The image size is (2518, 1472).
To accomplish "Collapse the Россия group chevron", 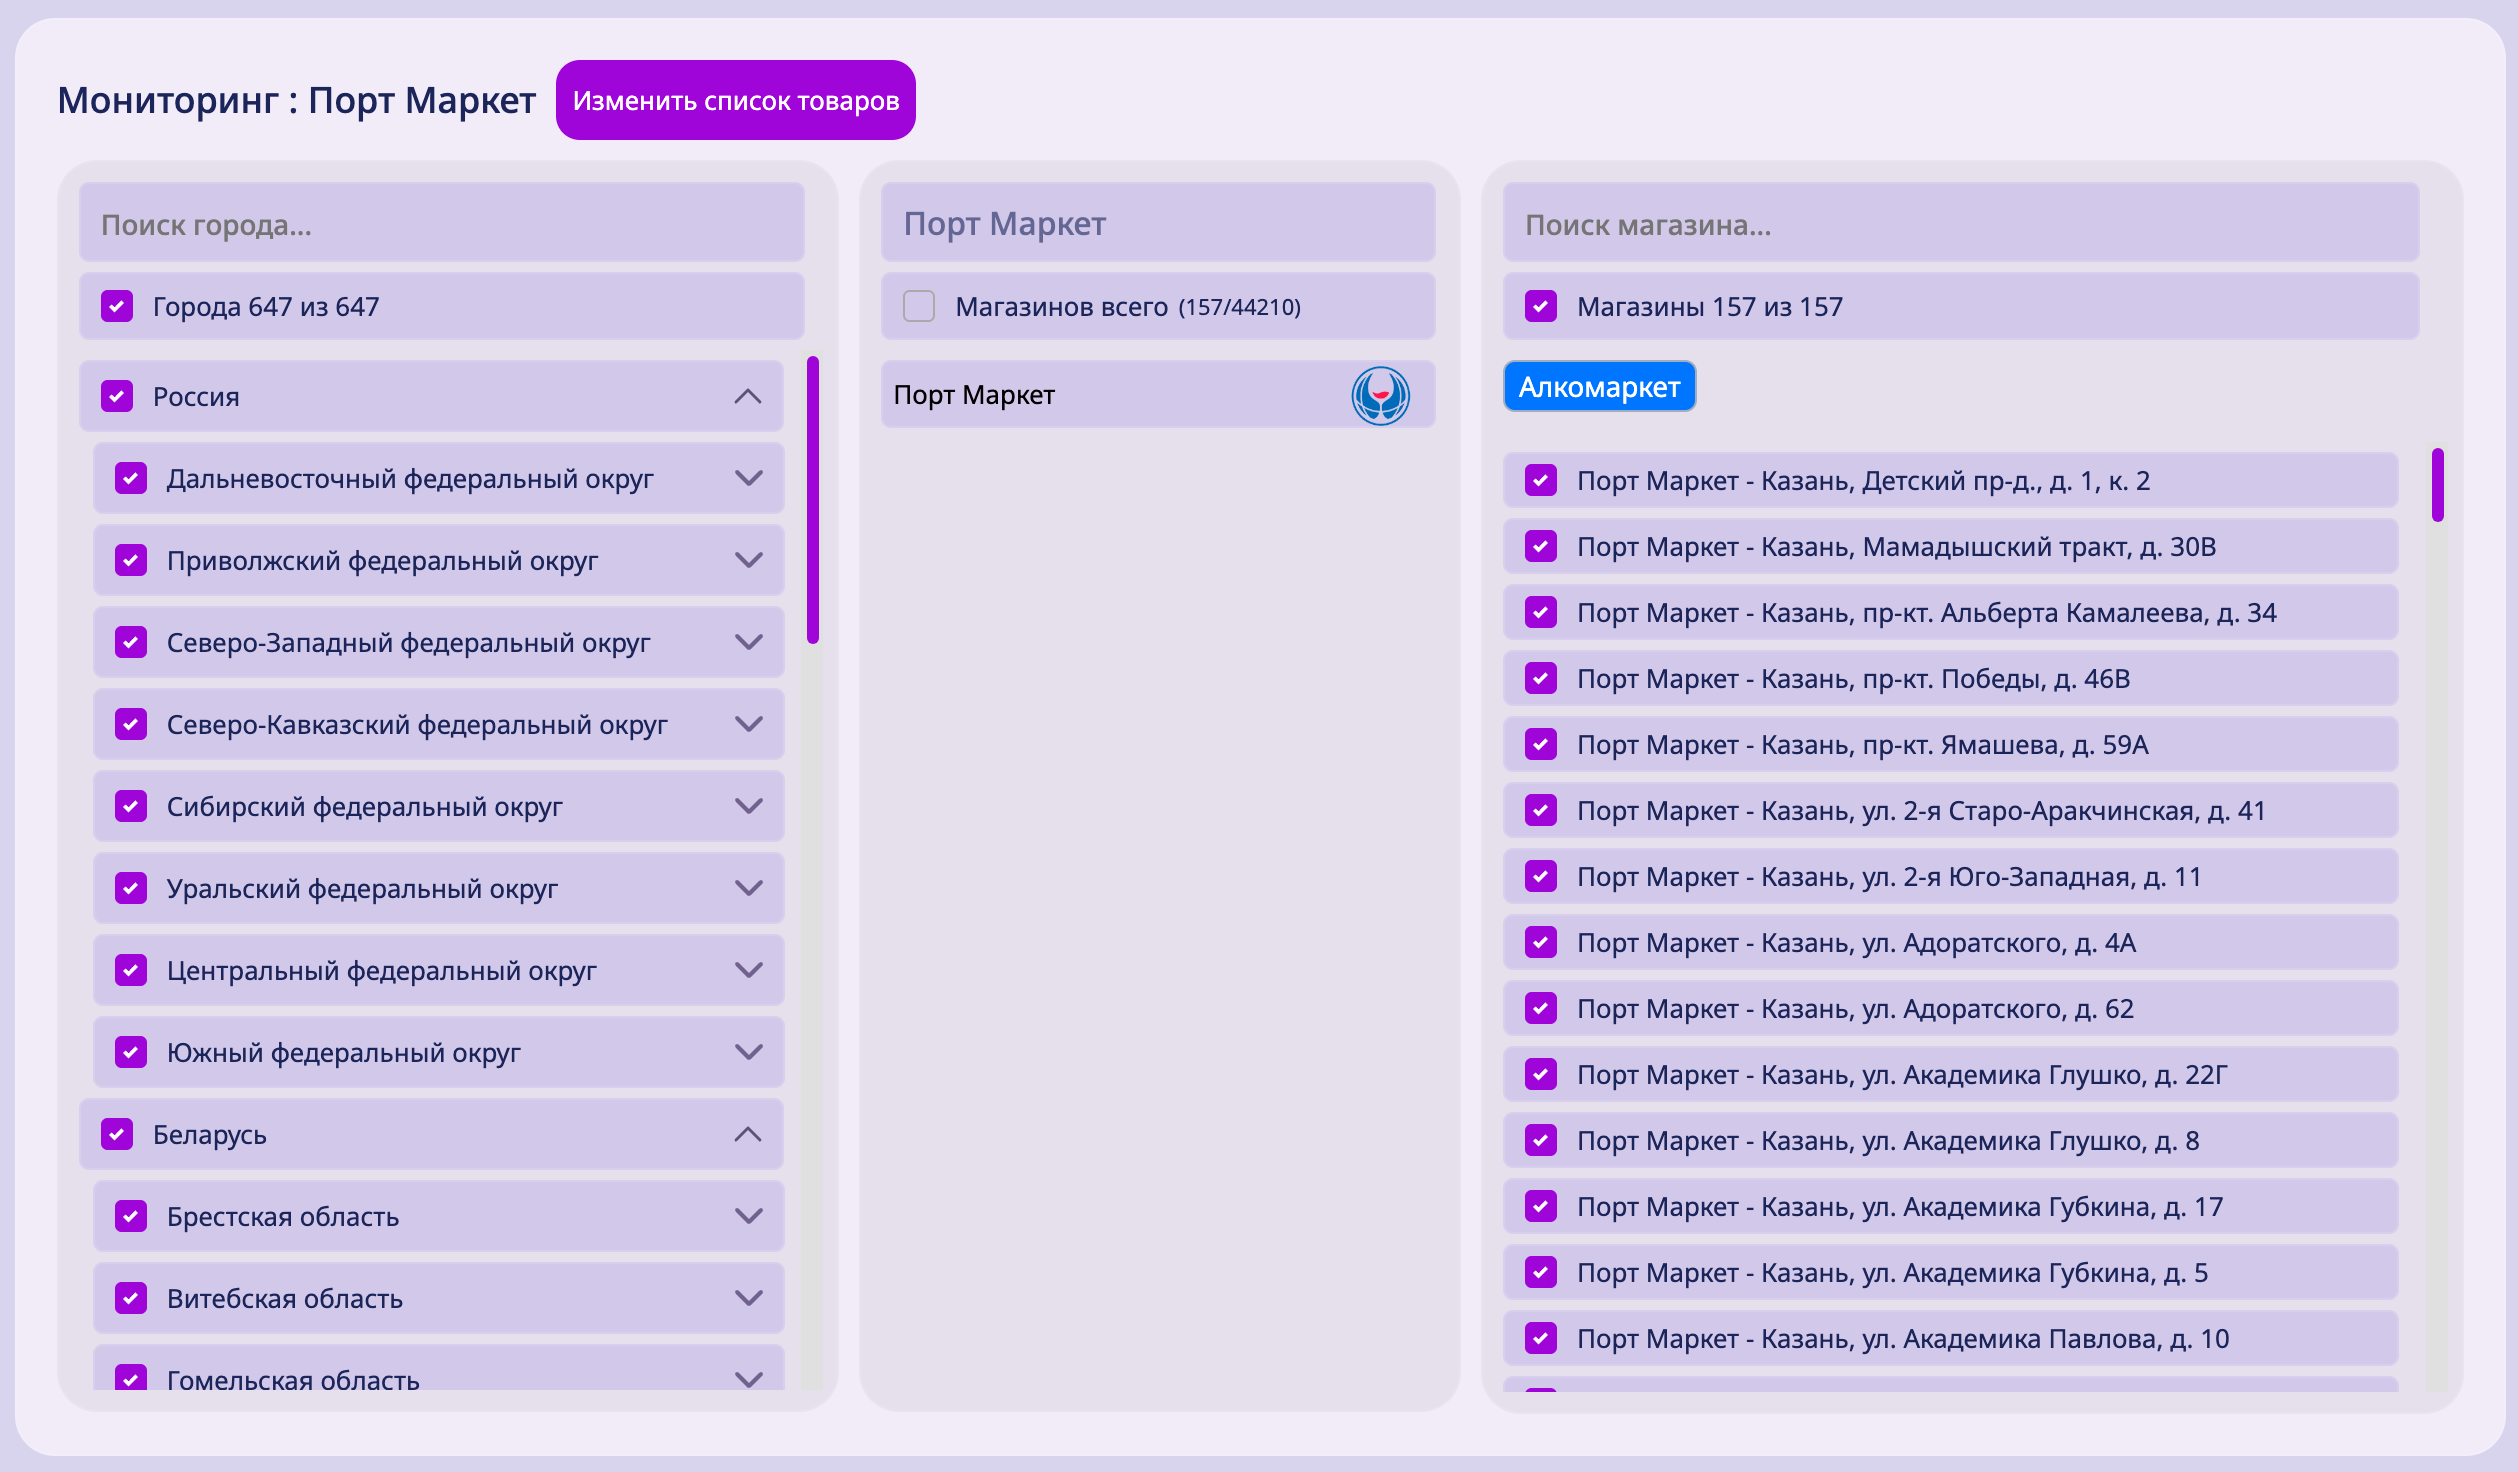I will pyautogui.click(x=748, y=396).
